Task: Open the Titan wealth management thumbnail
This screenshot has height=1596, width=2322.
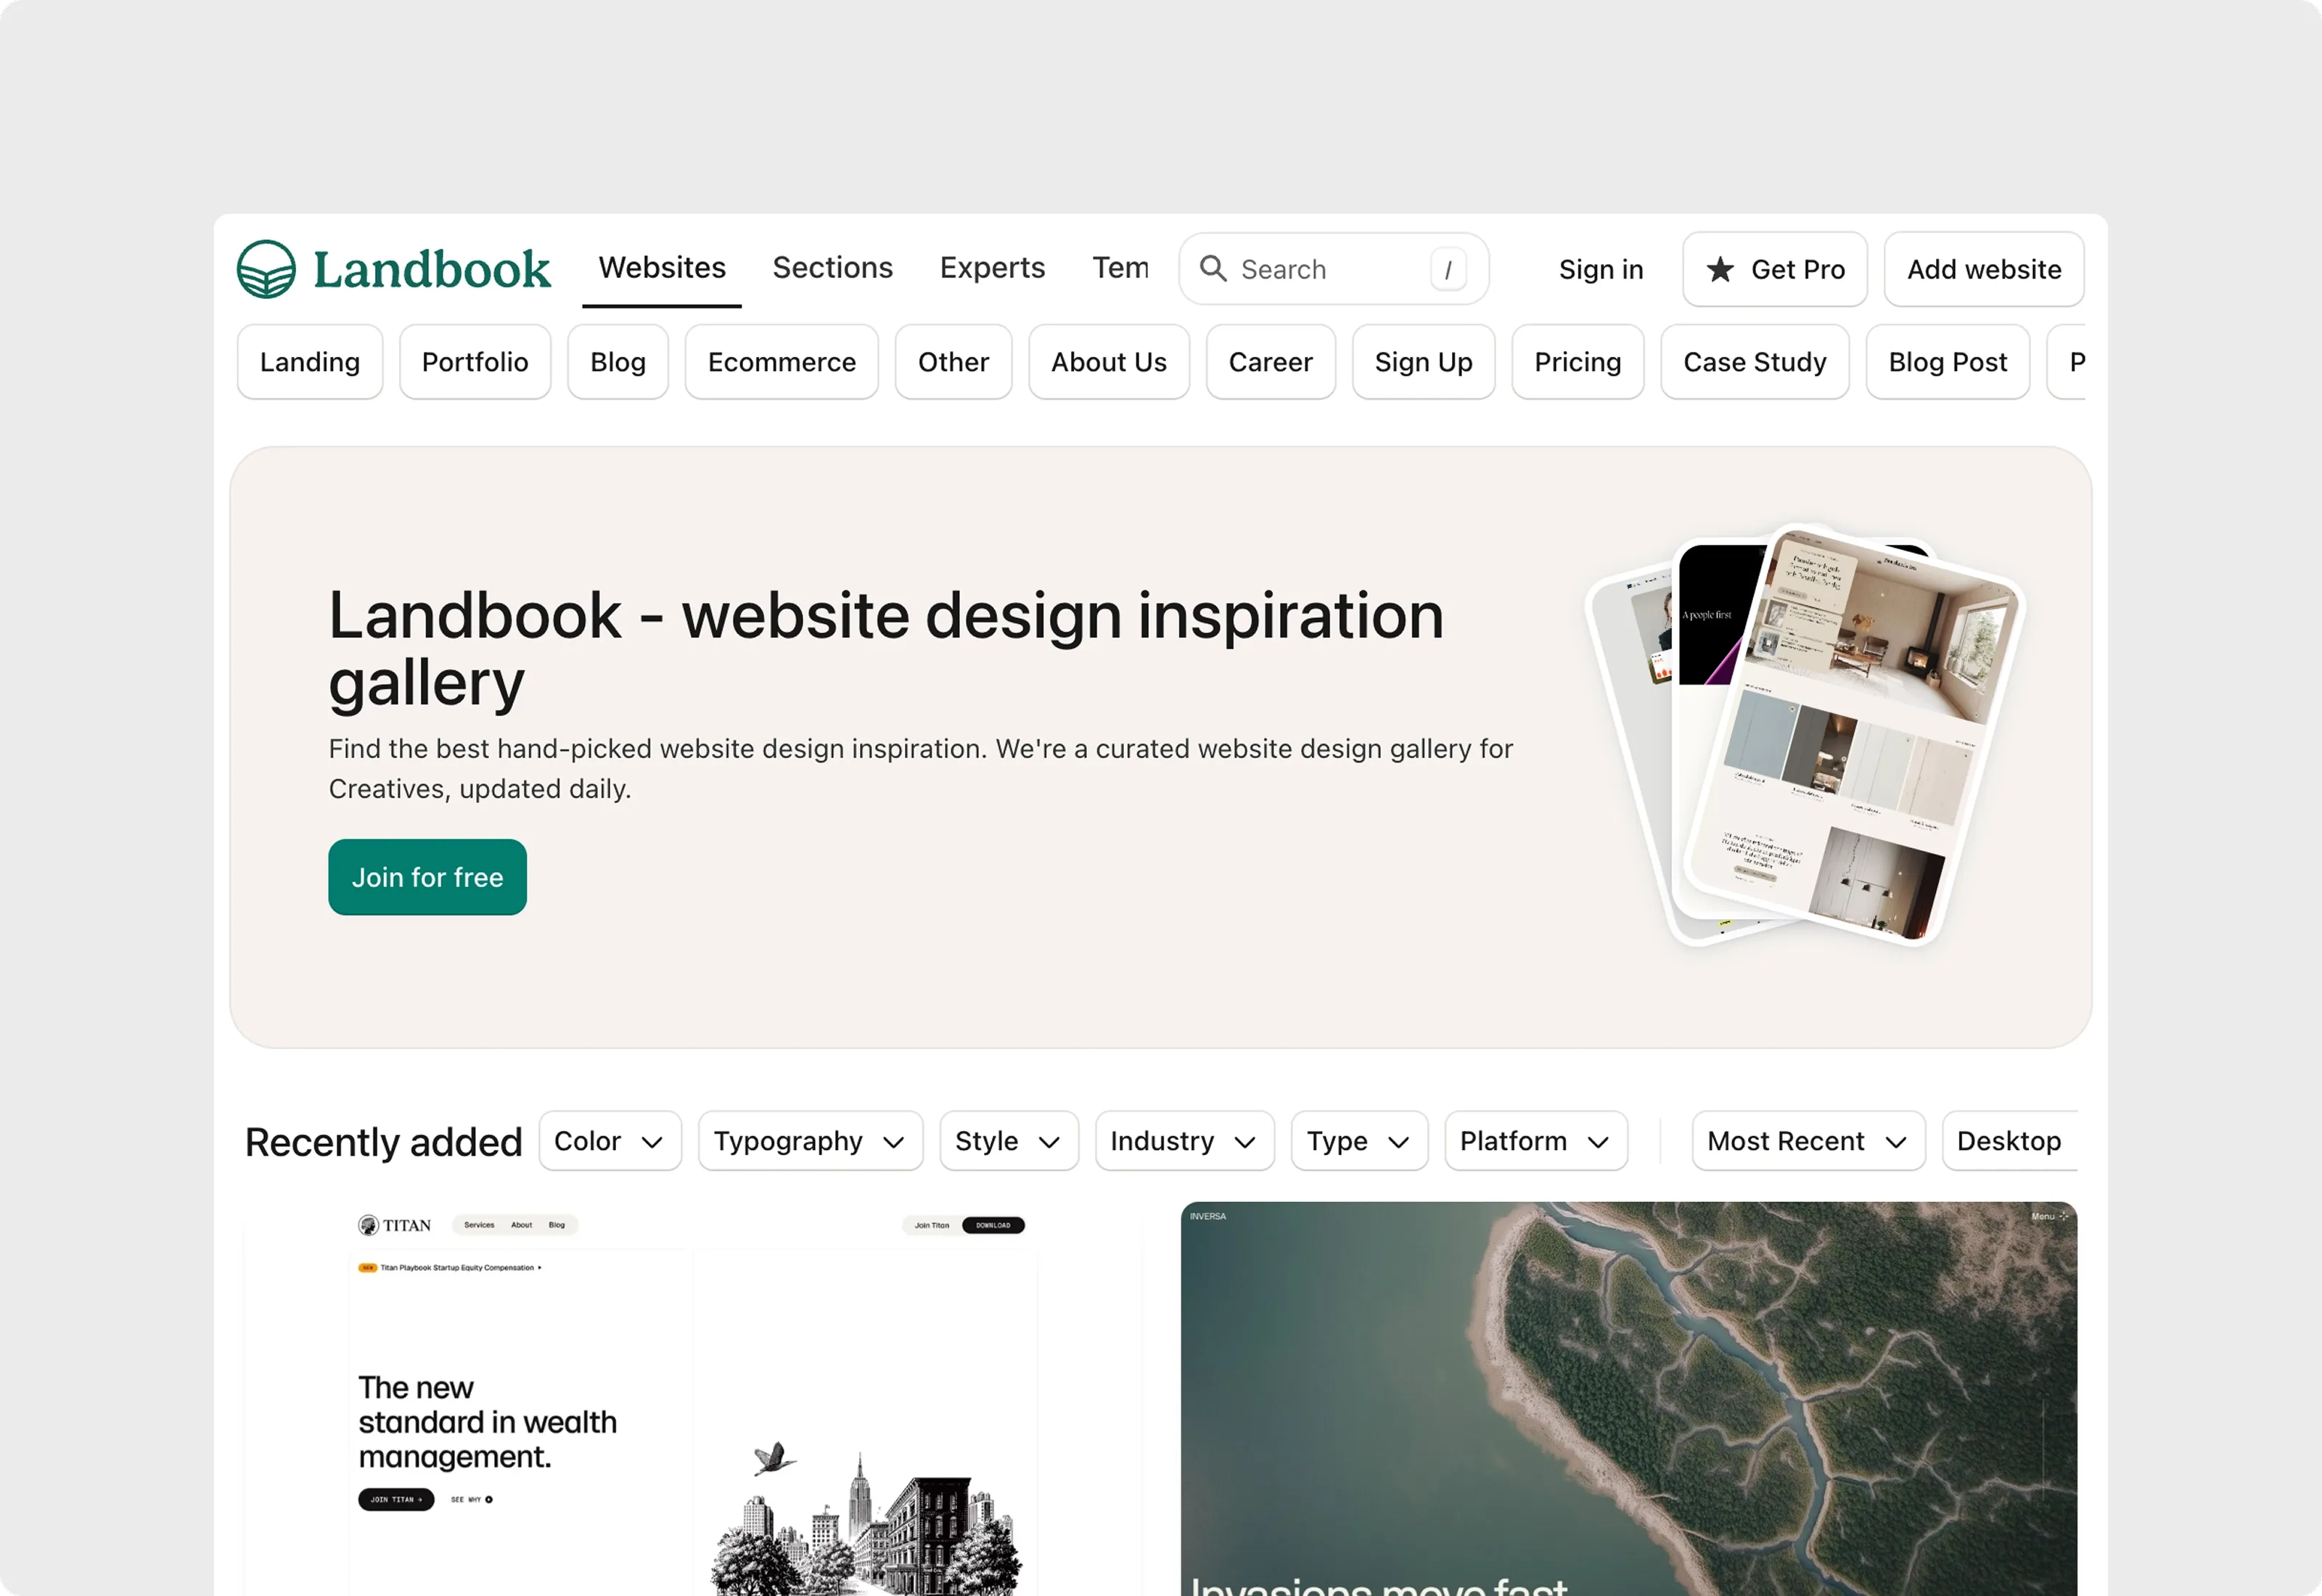Action: pyautogui.click(x=692, y=1400)
